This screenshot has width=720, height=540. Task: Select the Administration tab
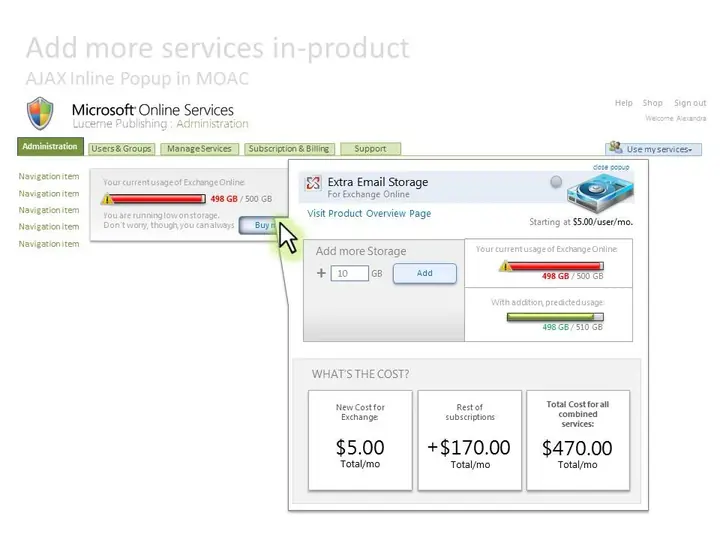(x=50, y=146)
